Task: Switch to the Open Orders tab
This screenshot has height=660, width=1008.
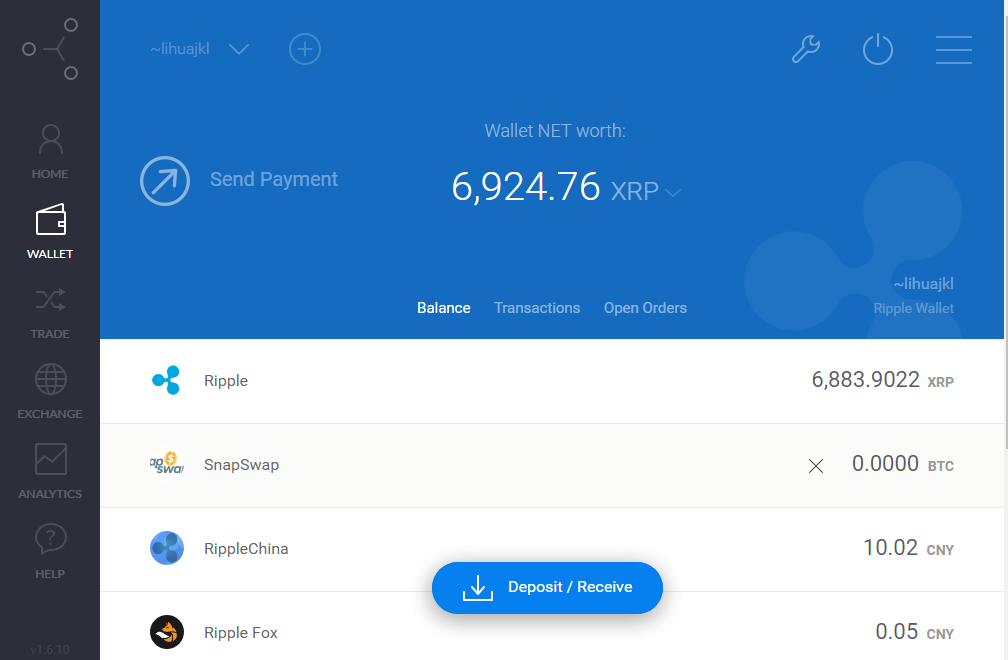Action: pyautogui.click(x=645, y=308)
